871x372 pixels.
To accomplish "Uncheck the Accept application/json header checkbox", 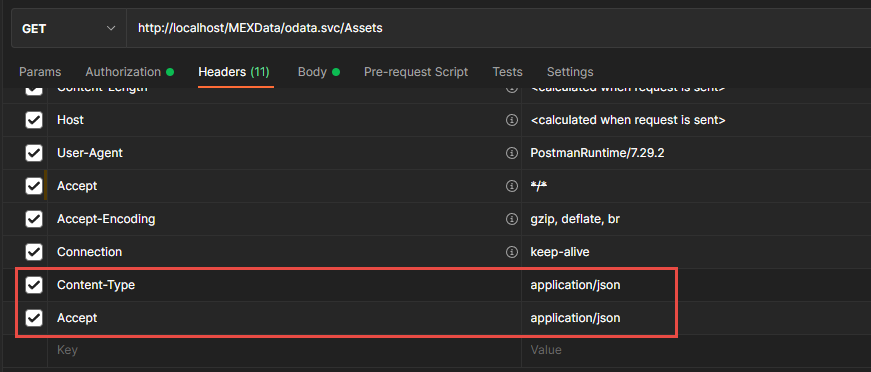I will coord(34,318).
